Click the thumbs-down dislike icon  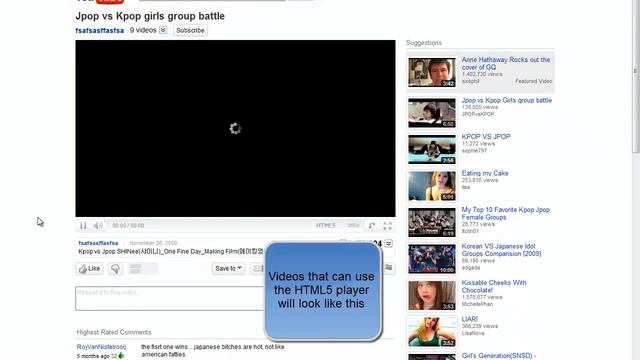coord(116,269)
